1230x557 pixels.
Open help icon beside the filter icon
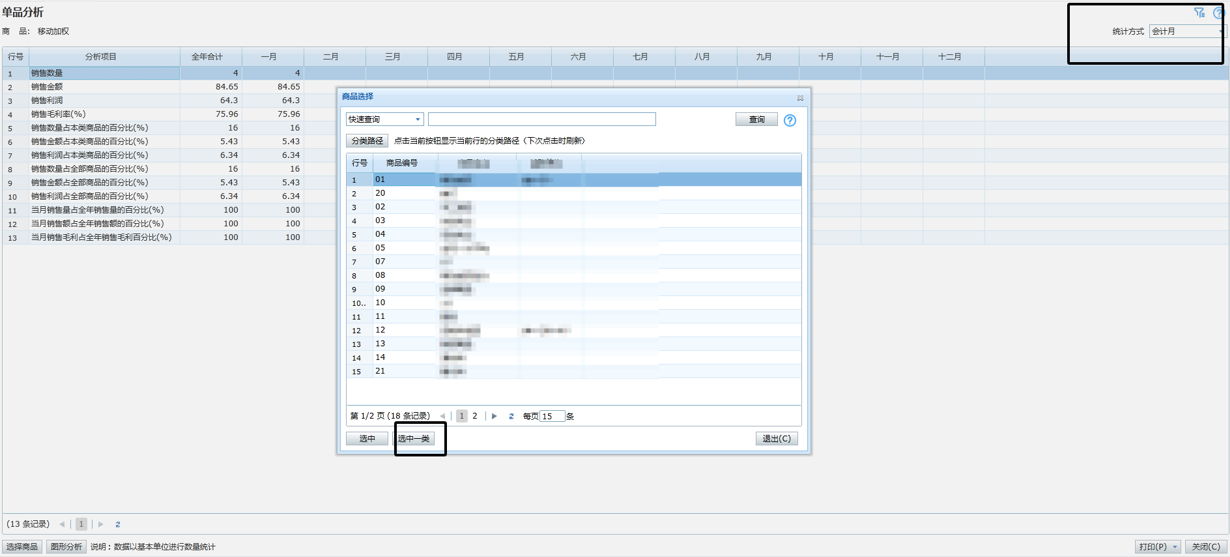1219,13
